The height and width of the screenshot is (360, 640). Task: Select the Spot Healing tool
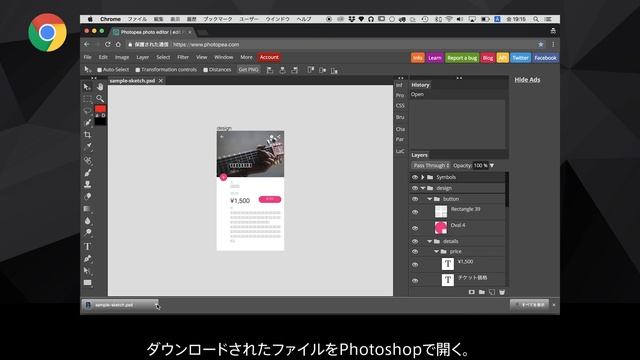point(87,160)
